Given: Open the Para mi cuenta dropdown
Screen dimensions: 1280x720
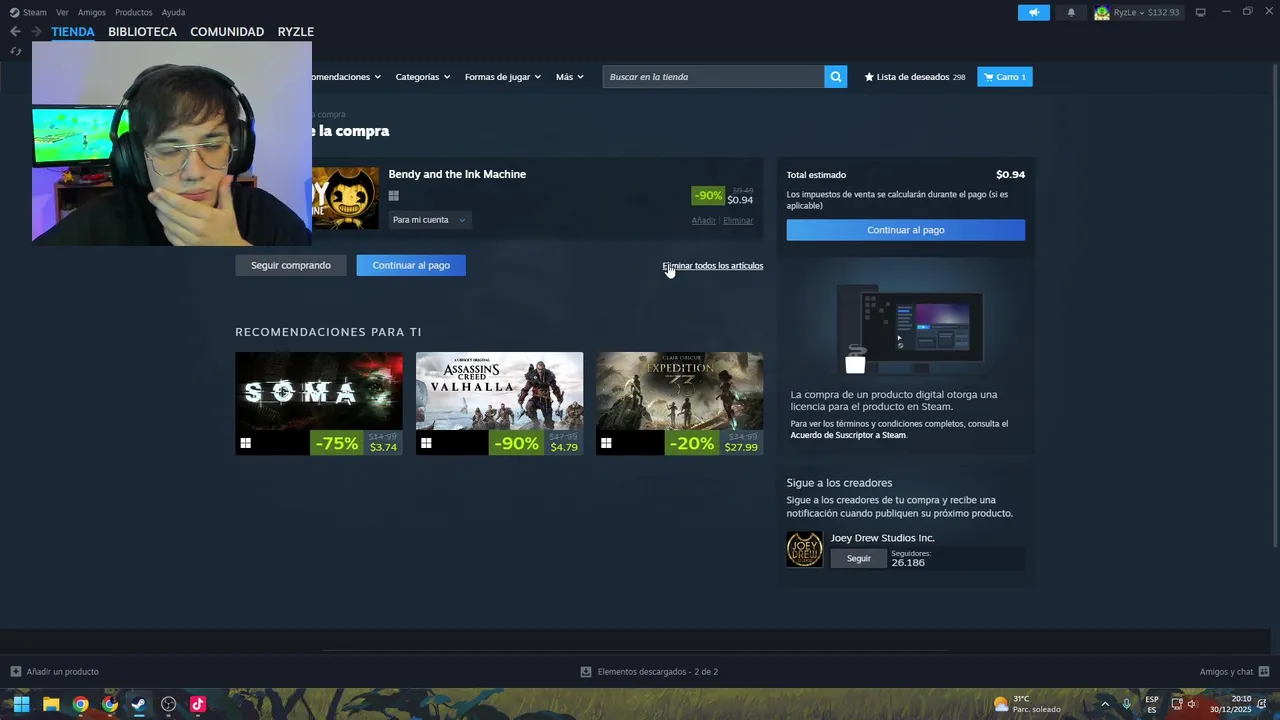Looking at the screenshot, I should (429, 220).
